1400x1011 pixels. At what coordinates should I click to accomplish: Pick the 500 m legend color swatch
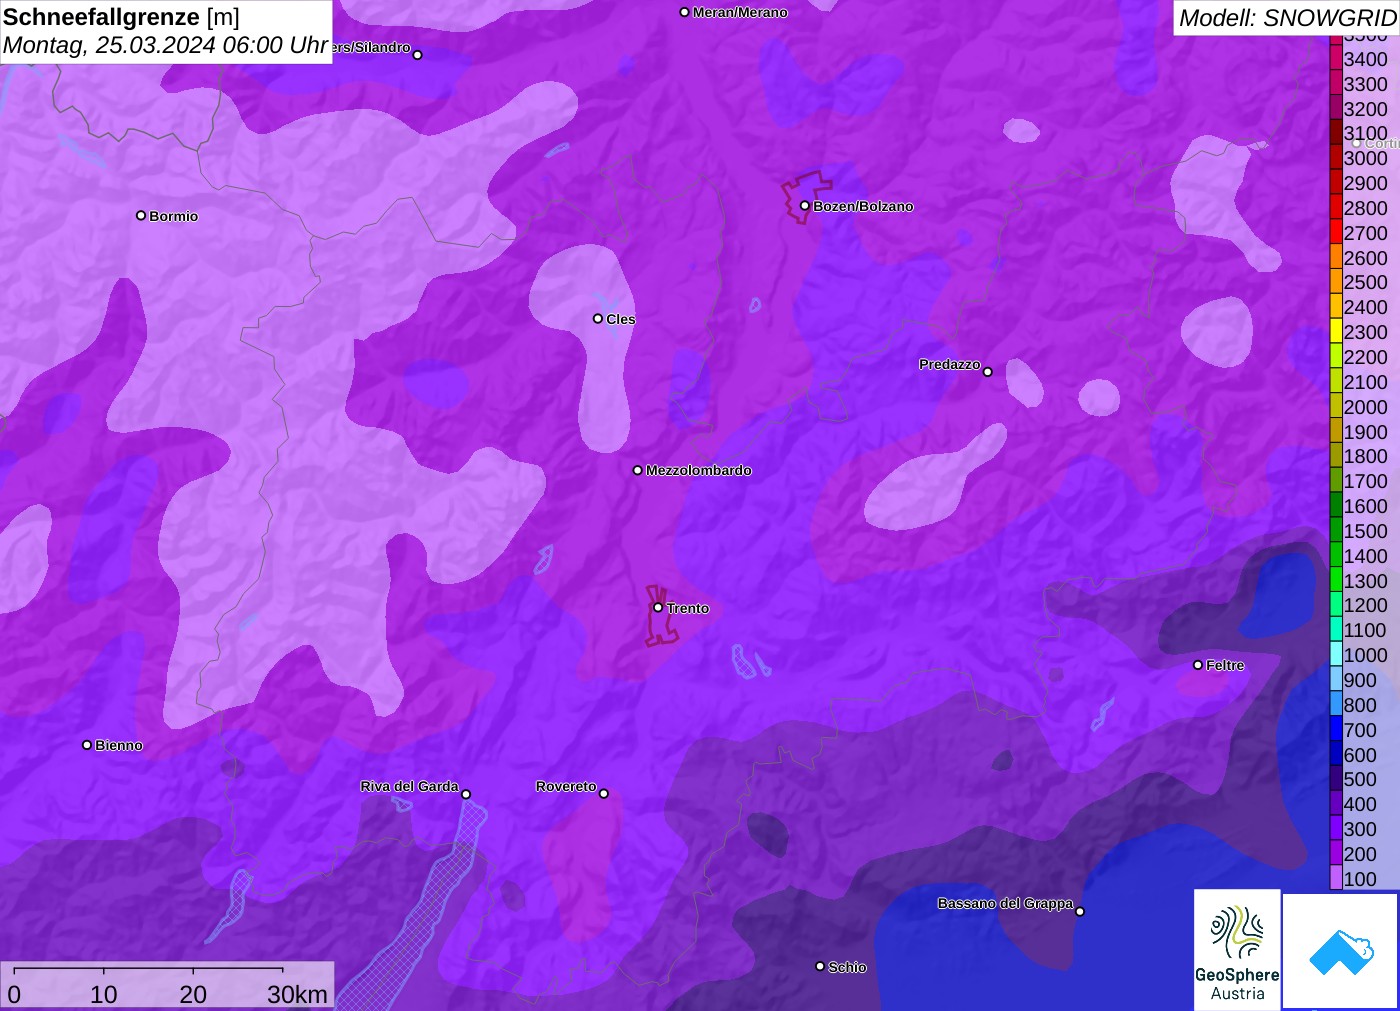click(x=1336, y=778)
